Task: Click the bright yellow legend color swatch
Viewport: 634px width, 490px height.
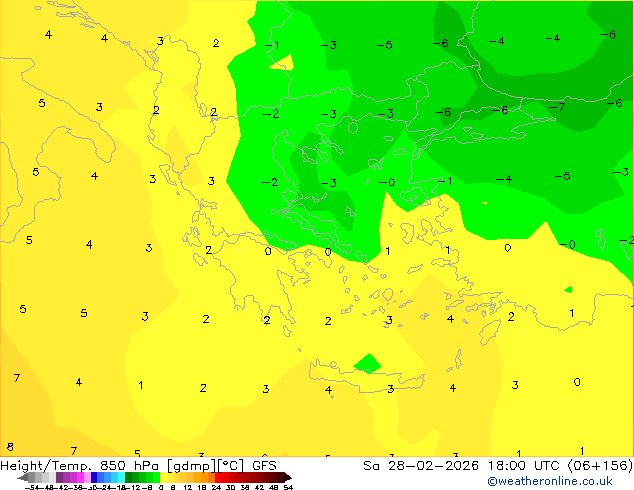Action: point(163,477)
